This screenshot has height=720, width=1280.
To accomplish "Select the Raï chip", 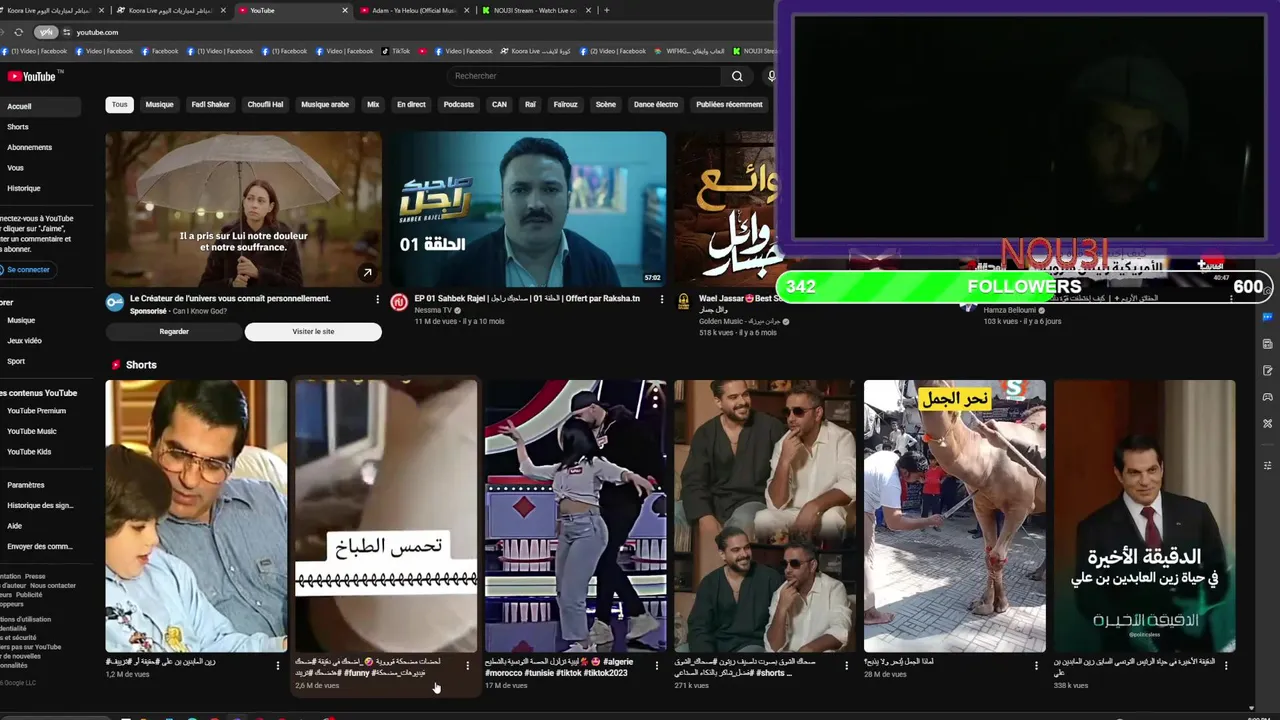I will (x=530, y=104).
